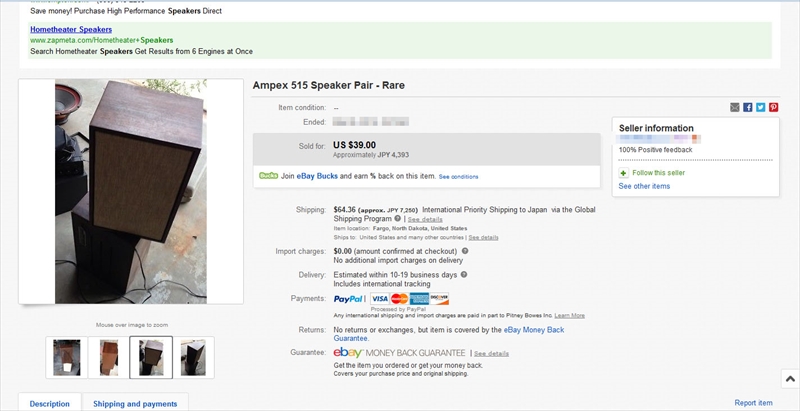This screenshot has height=411, width=800.
Task: See details for Ships to countries
Action: click(483, 238)
